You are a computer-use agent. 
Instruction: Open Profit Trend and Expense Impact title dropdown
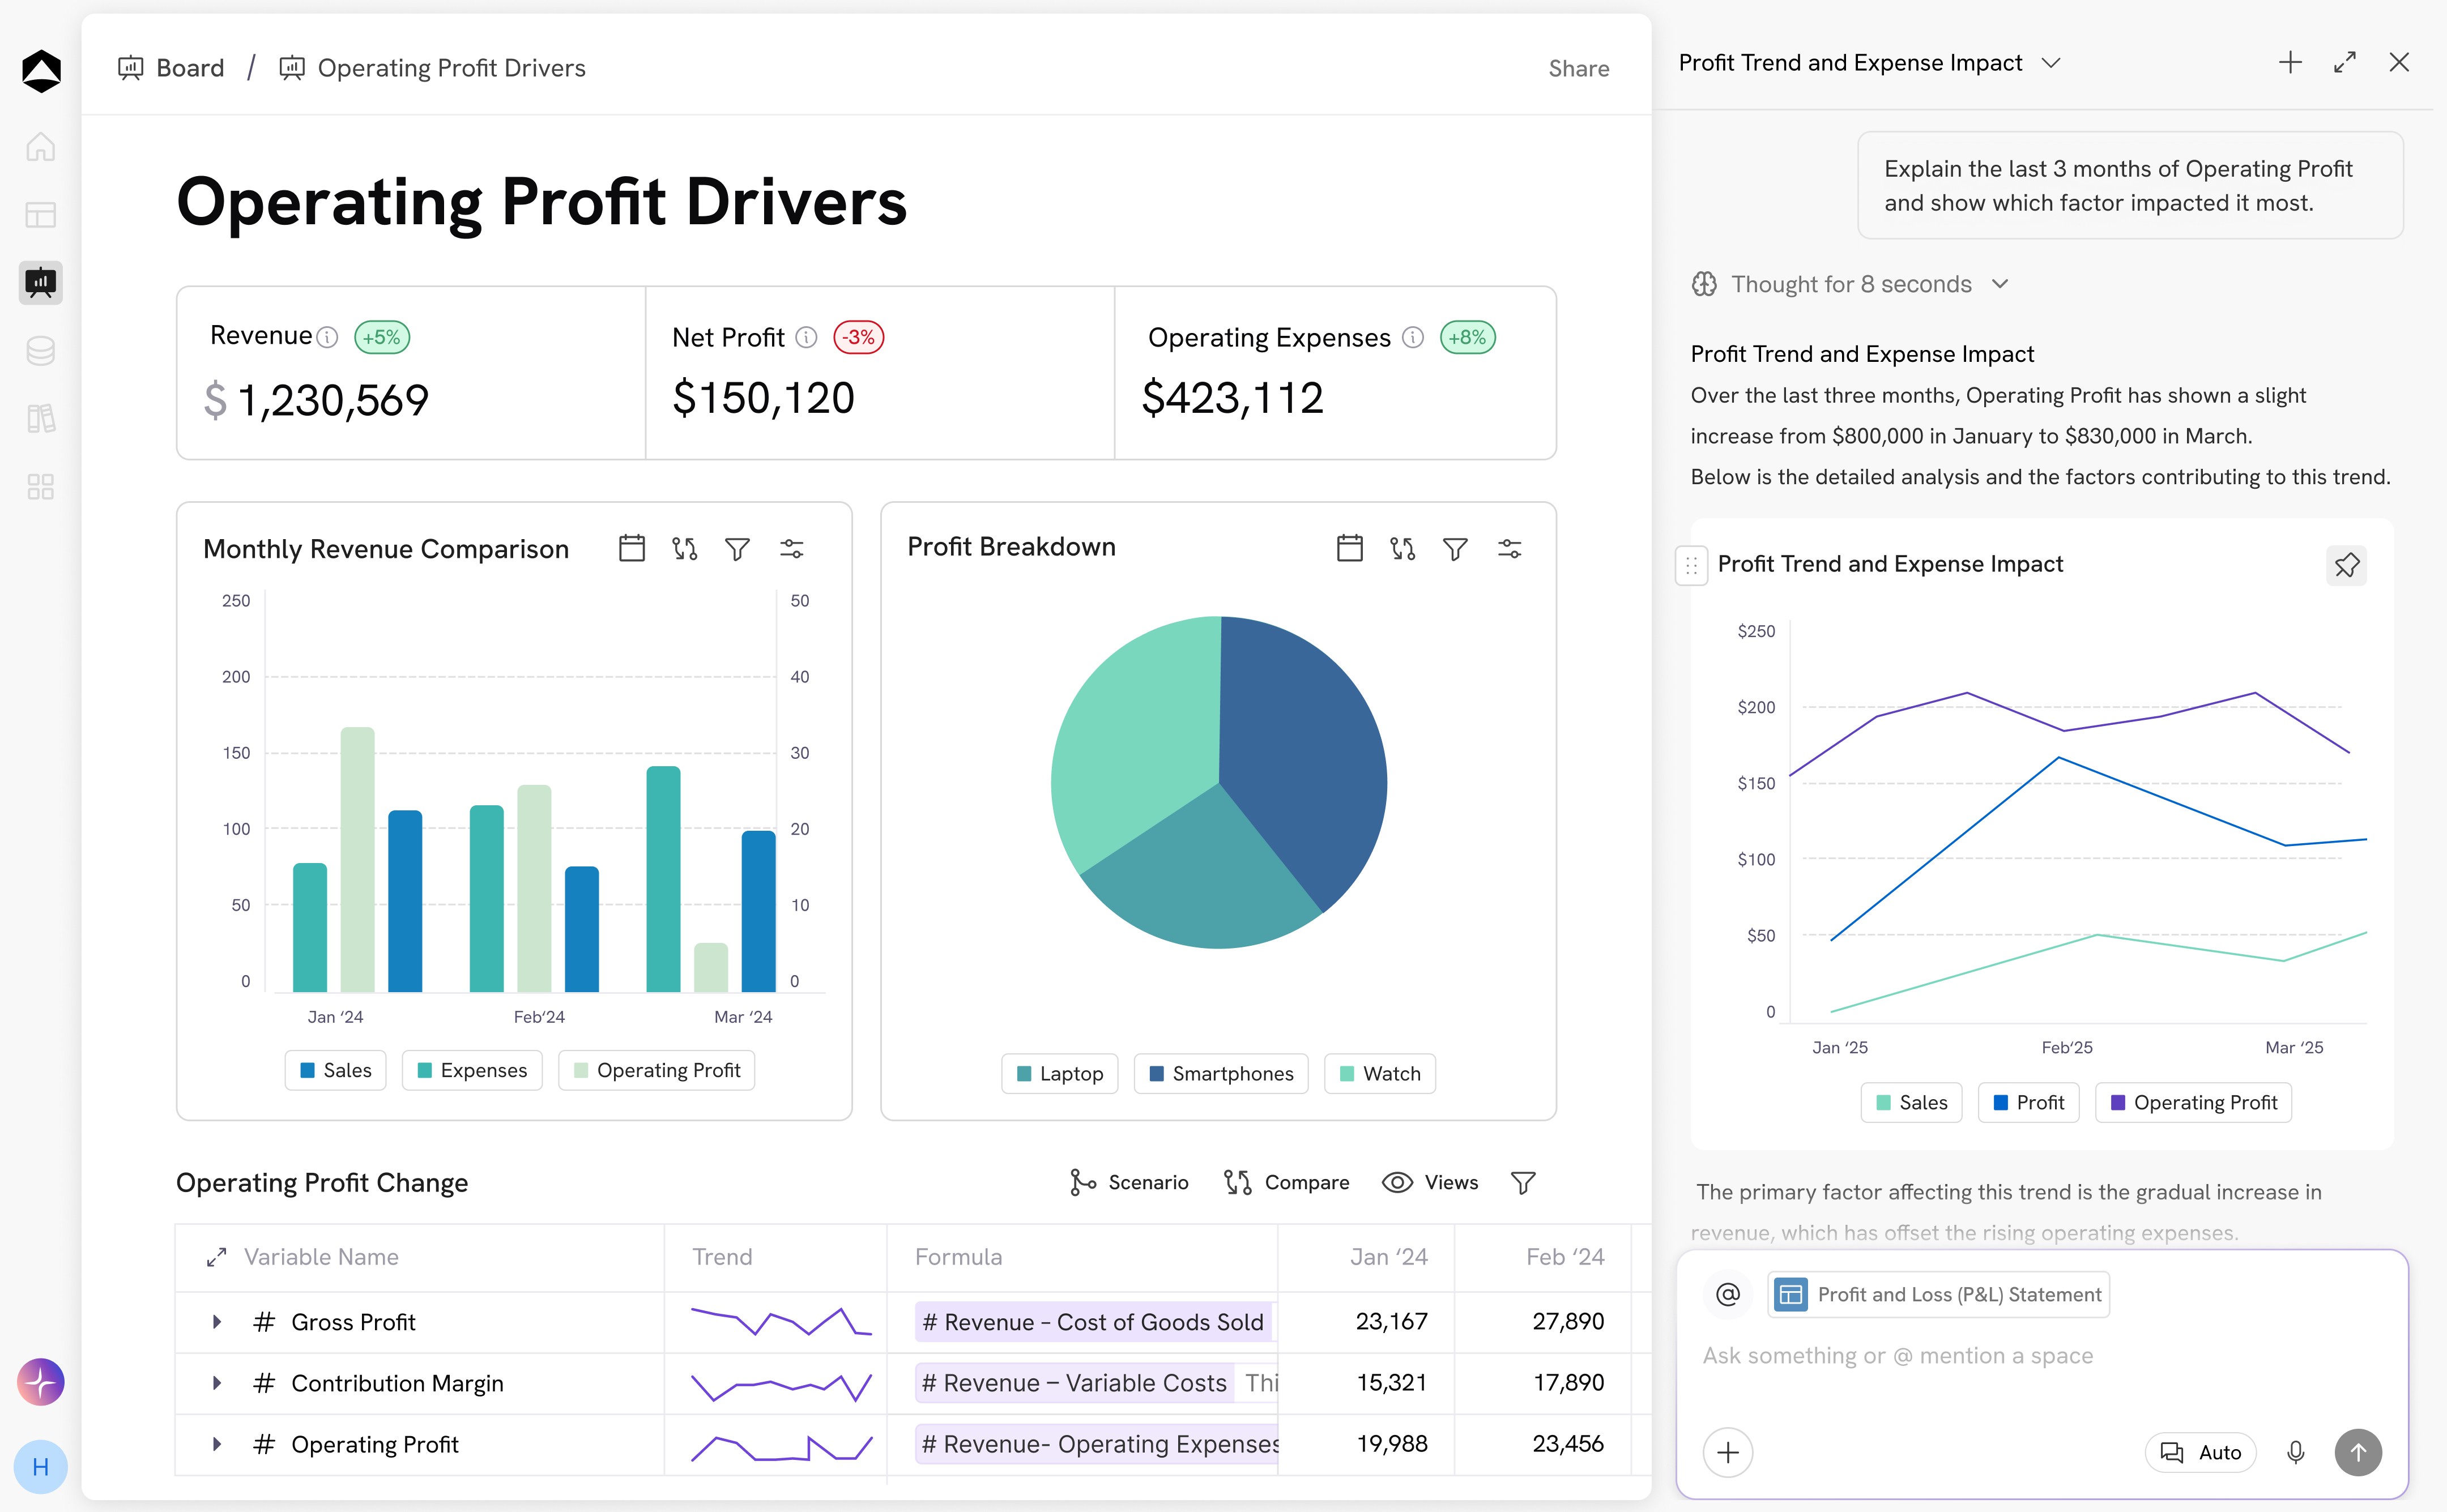(x=2051, y=63)
